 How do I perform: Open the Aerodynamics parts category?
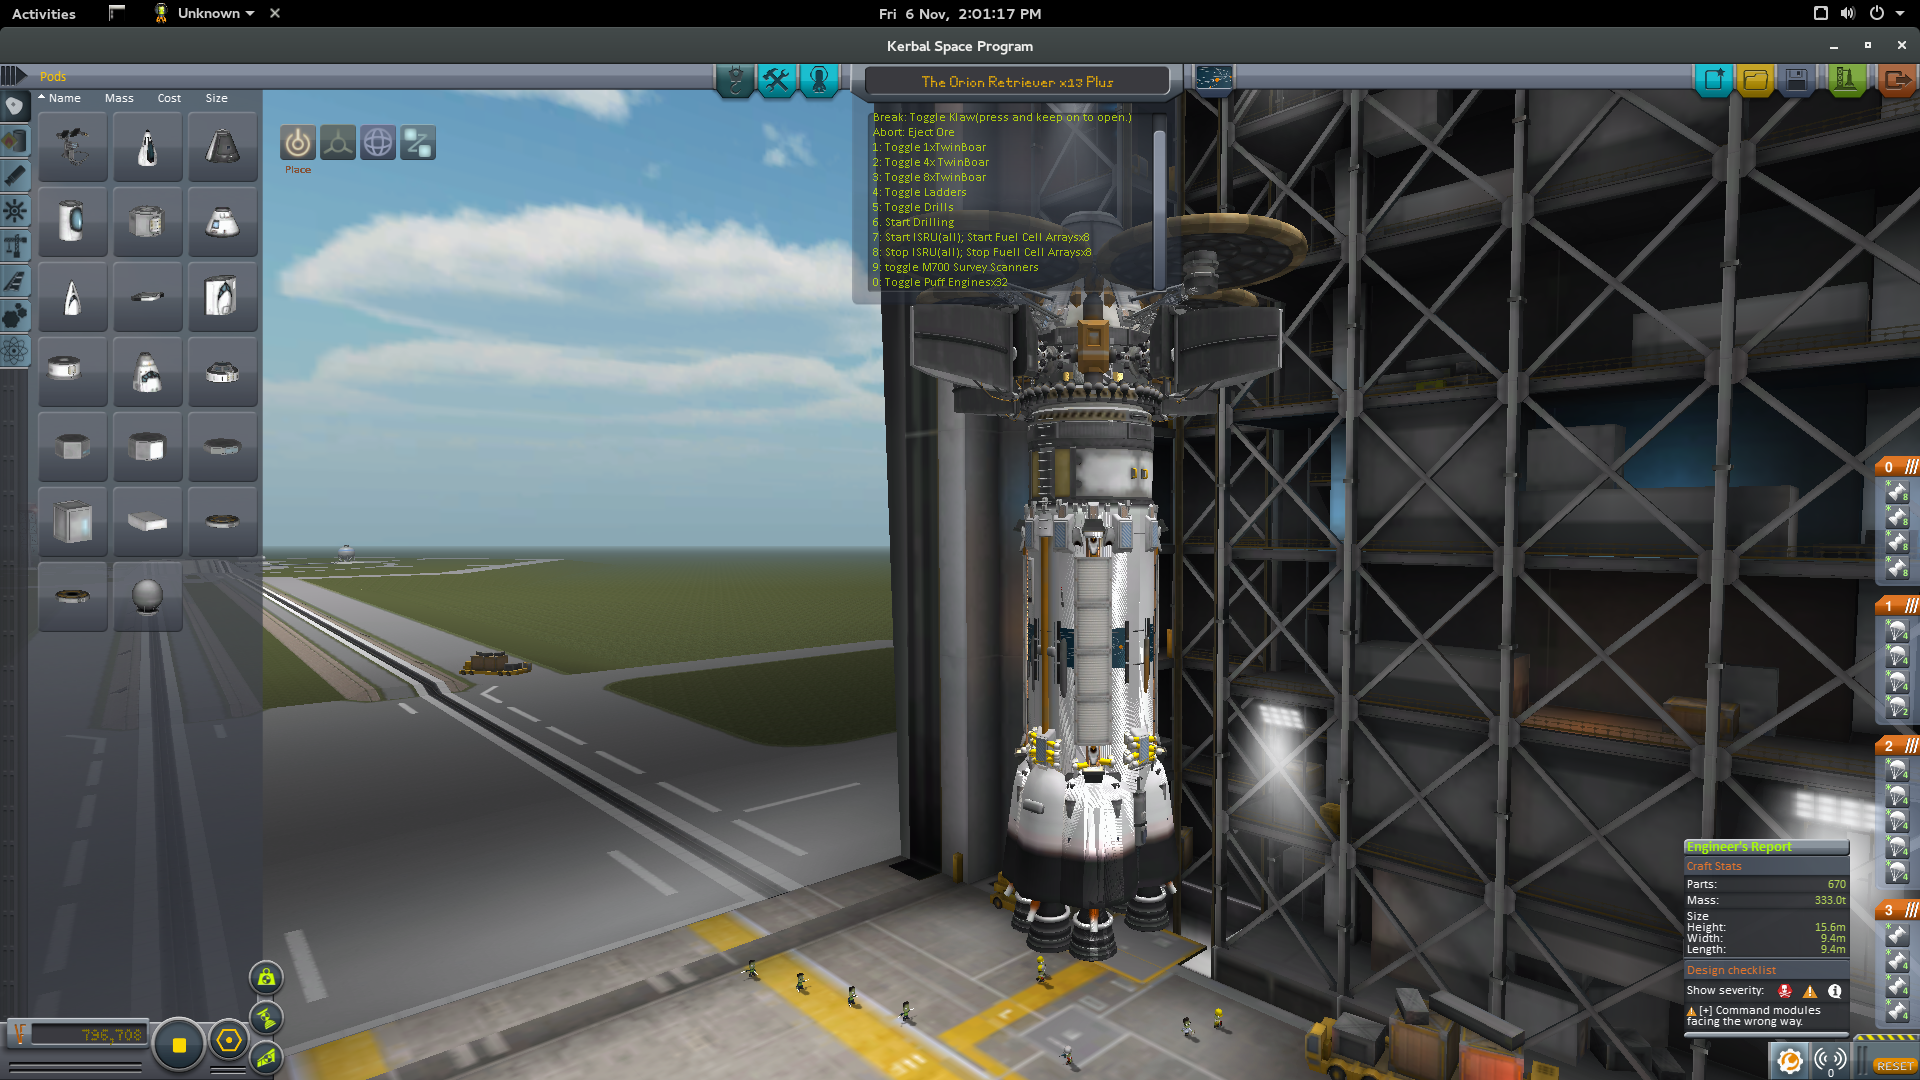click(x=14, y=280)
